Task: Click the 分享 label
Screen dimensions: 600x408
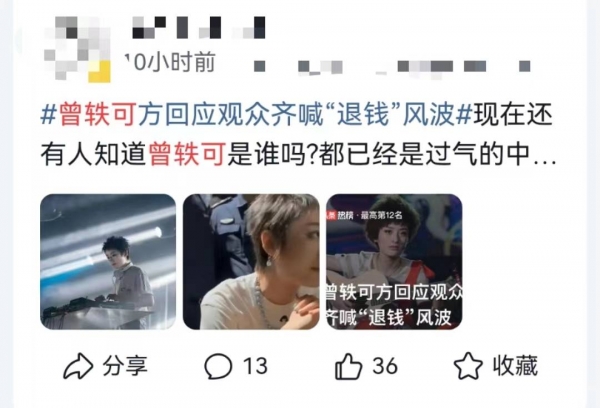Action: 125,366
